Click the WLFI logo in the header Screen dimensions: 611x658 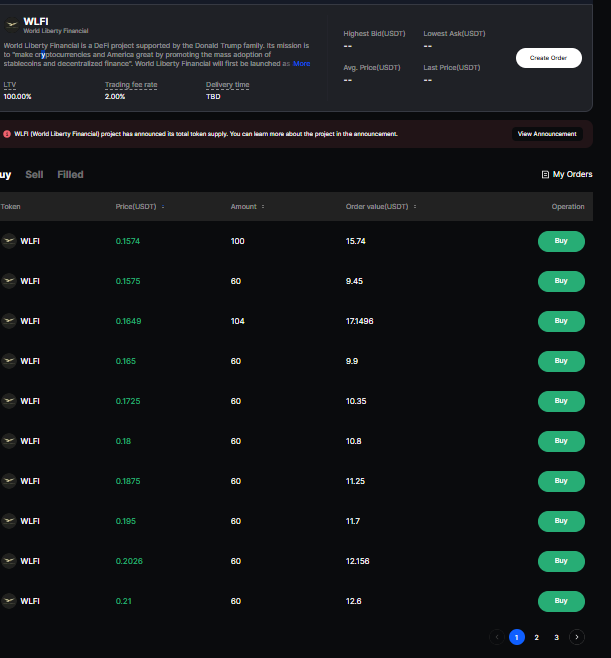pos(12,25)
